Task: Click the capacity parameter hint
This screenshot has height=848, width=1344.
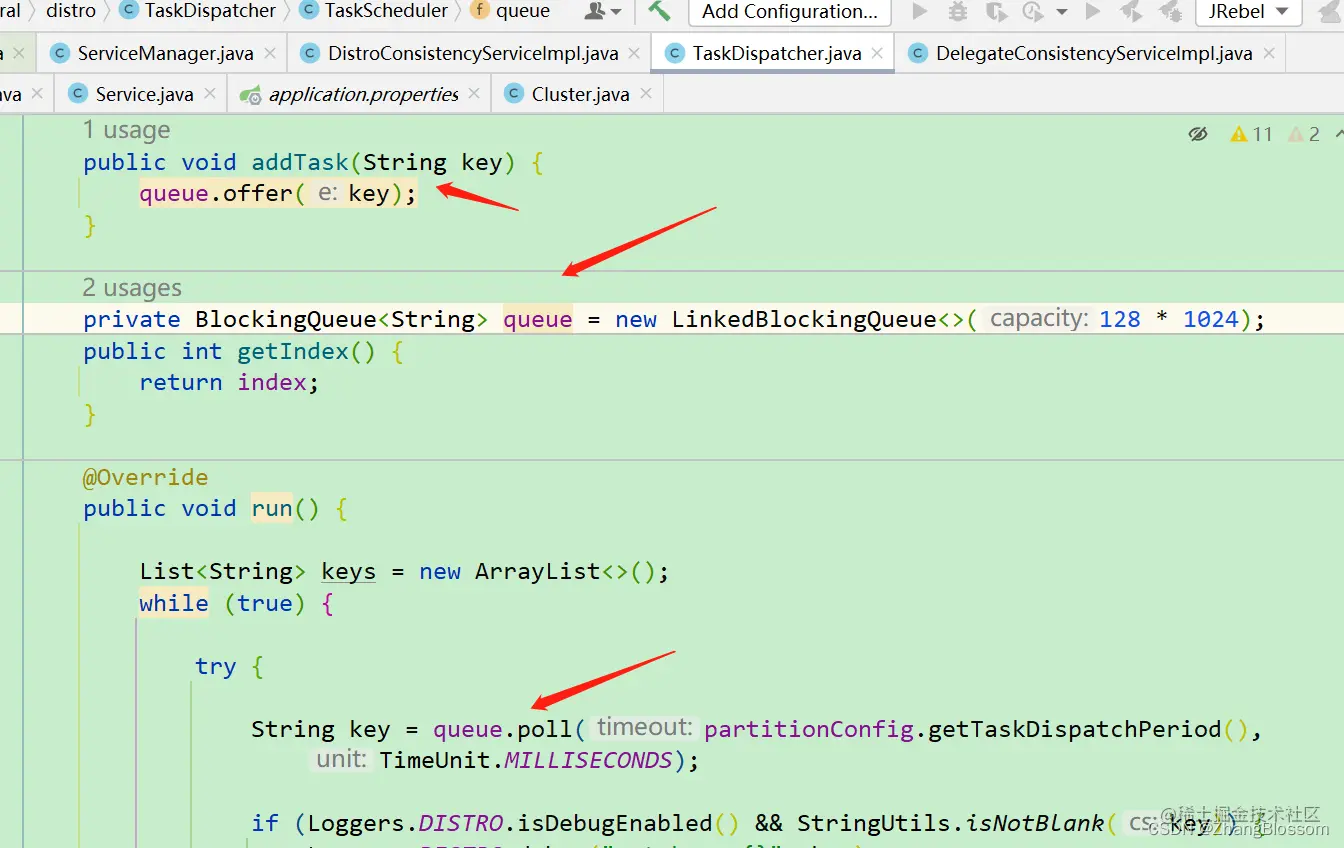Action: click(1038, 319)
